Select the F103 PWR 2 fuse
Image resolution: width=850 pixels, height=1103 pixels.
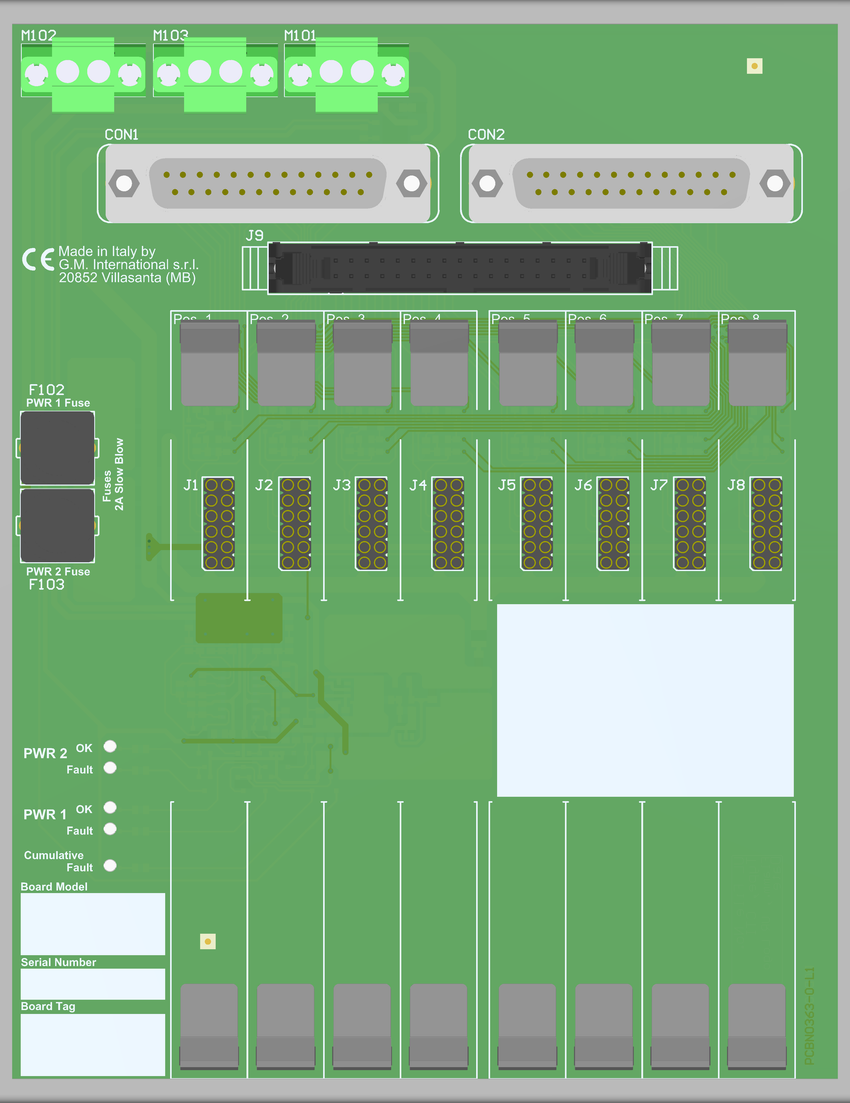tap(57, 526)
